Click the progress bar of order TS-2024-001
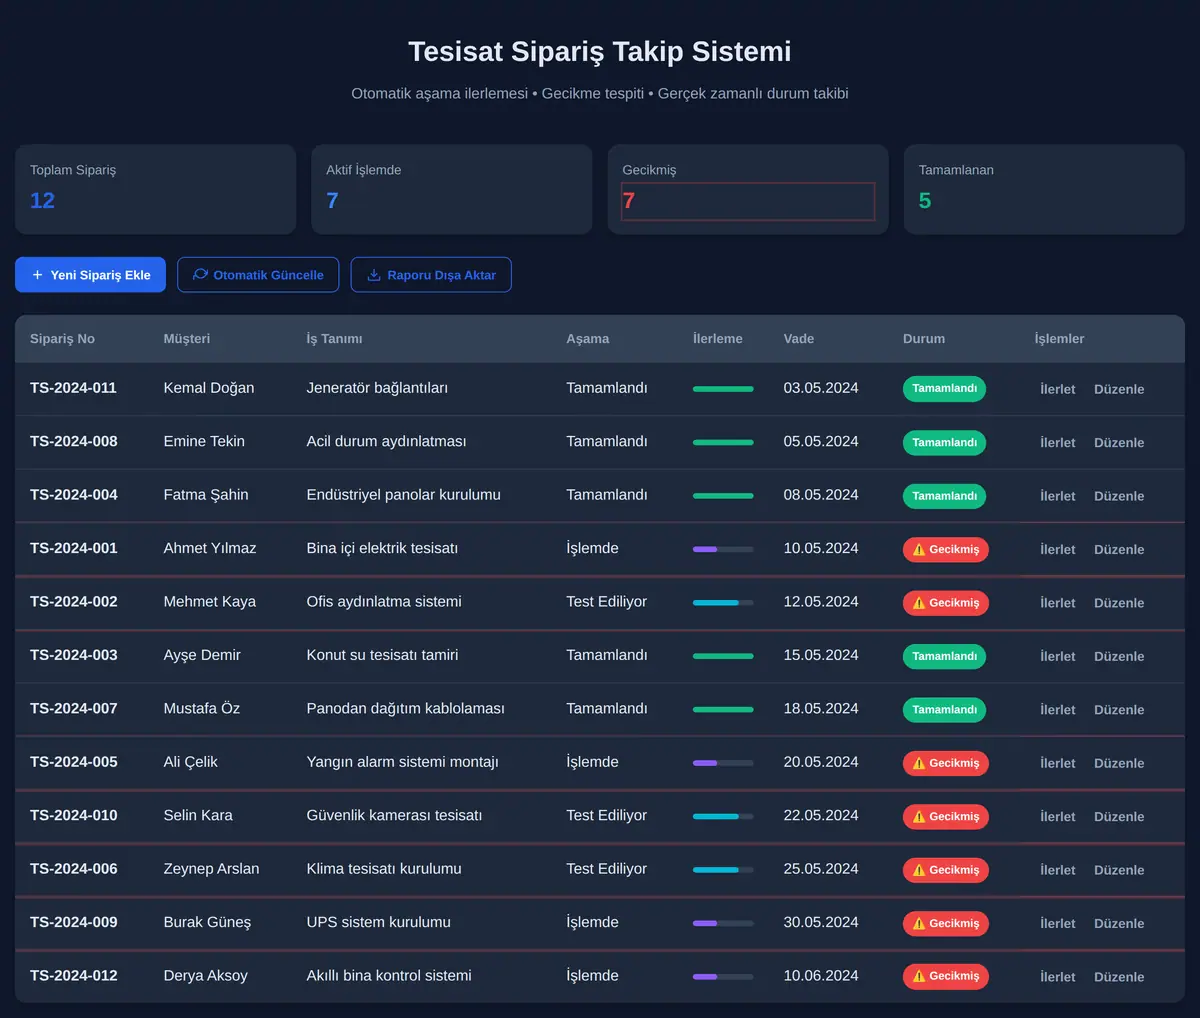This screenshot has height=1018, width=1200. [x=723, y=549]
